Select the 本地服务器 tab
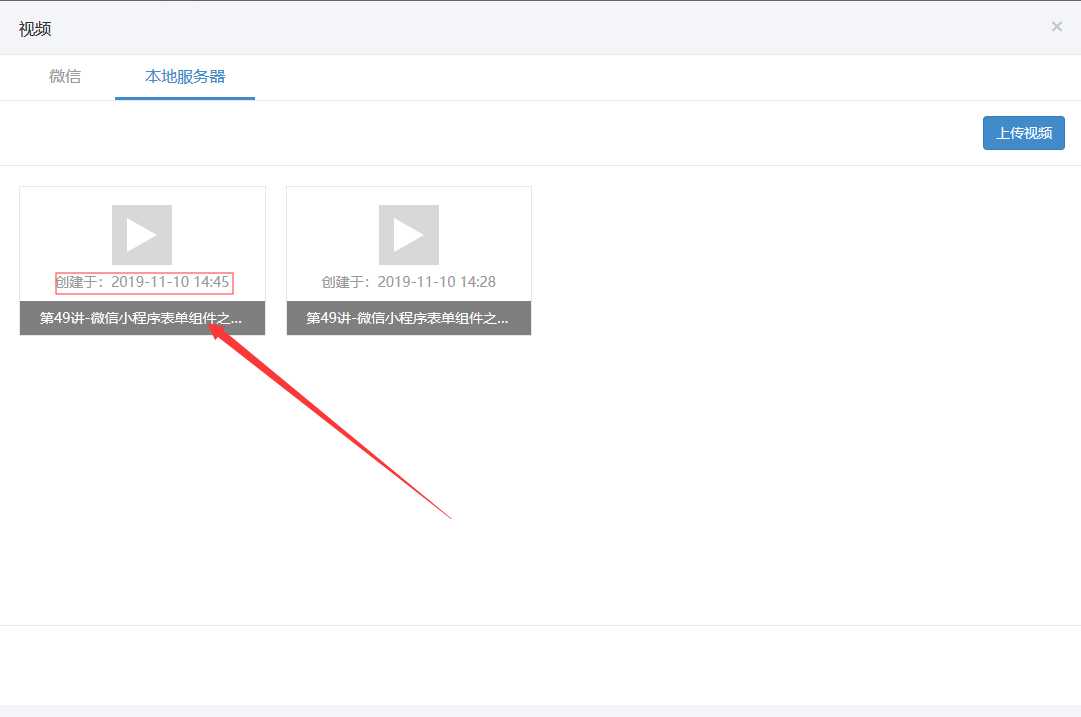The image size is (1081, 717). click(185, 77)
